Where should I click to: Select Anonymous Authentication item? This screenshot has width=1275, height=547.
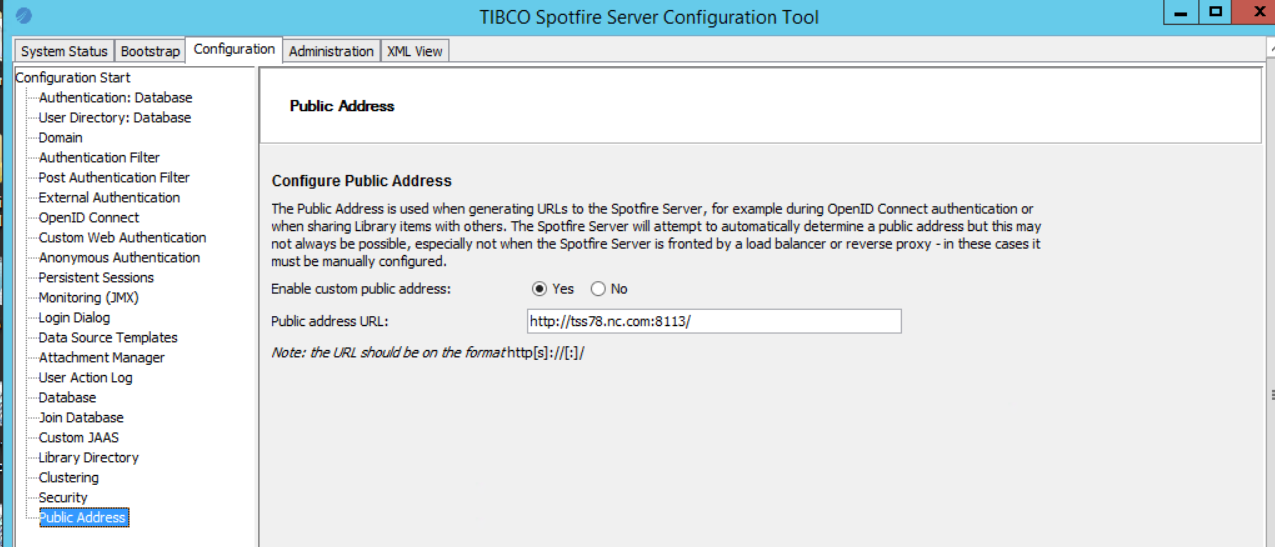click(x=119, y=258)
